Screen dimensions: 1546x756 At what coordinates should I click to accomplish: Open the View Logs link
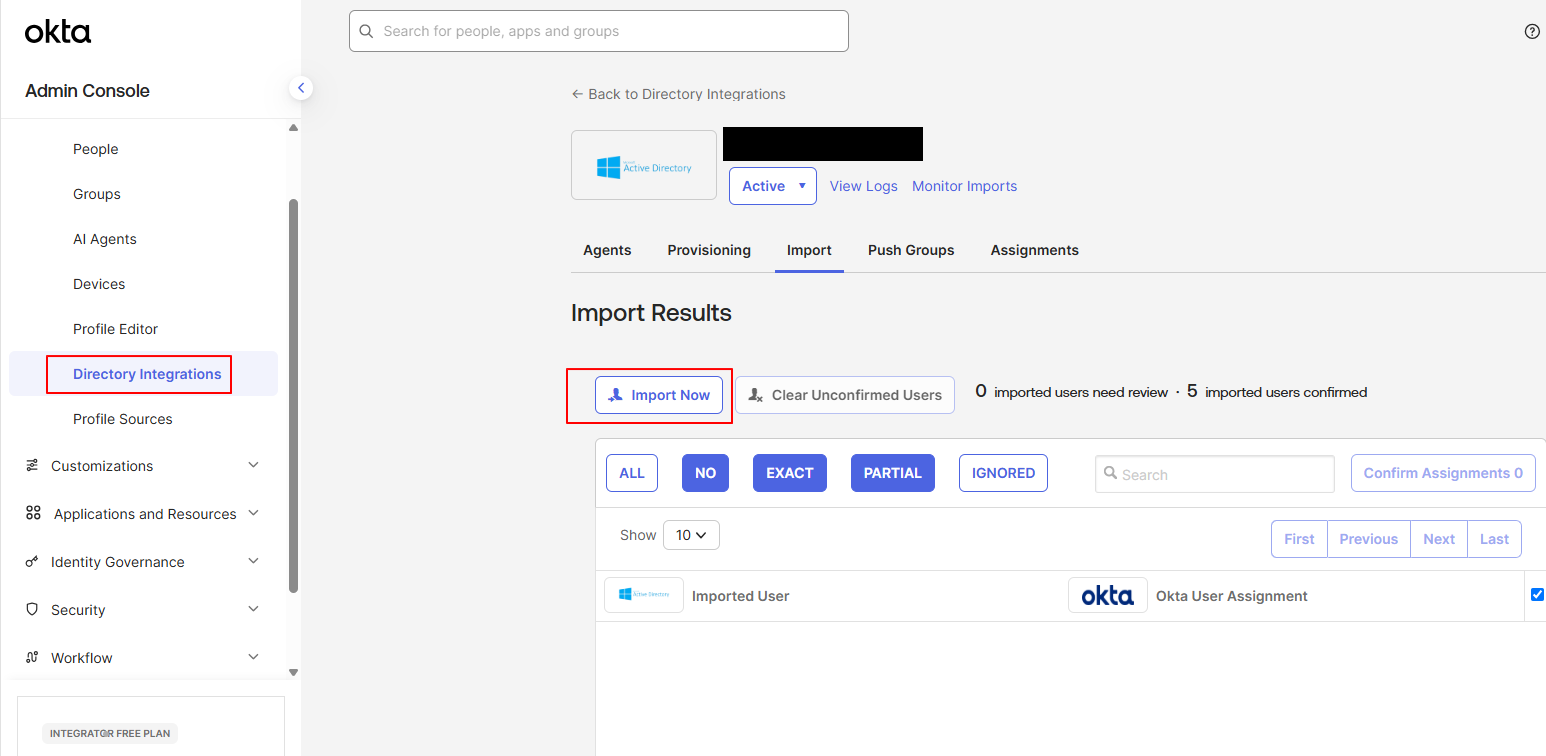coord(864,186)
